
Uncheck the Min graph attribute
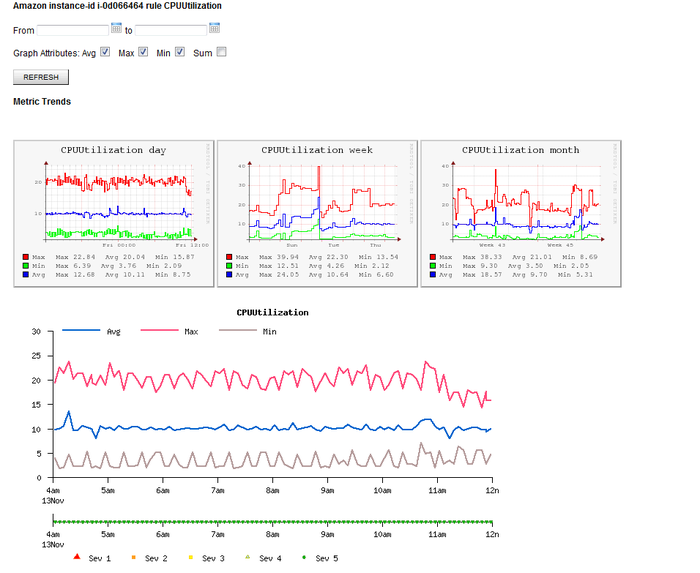179,52
